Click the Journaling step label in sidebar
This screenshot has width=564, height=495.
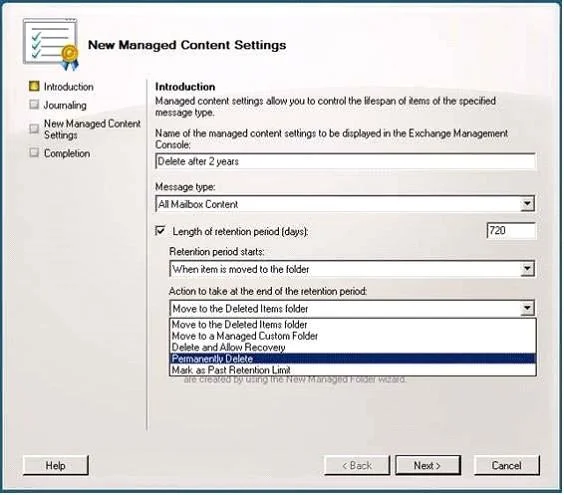(65, 105)
